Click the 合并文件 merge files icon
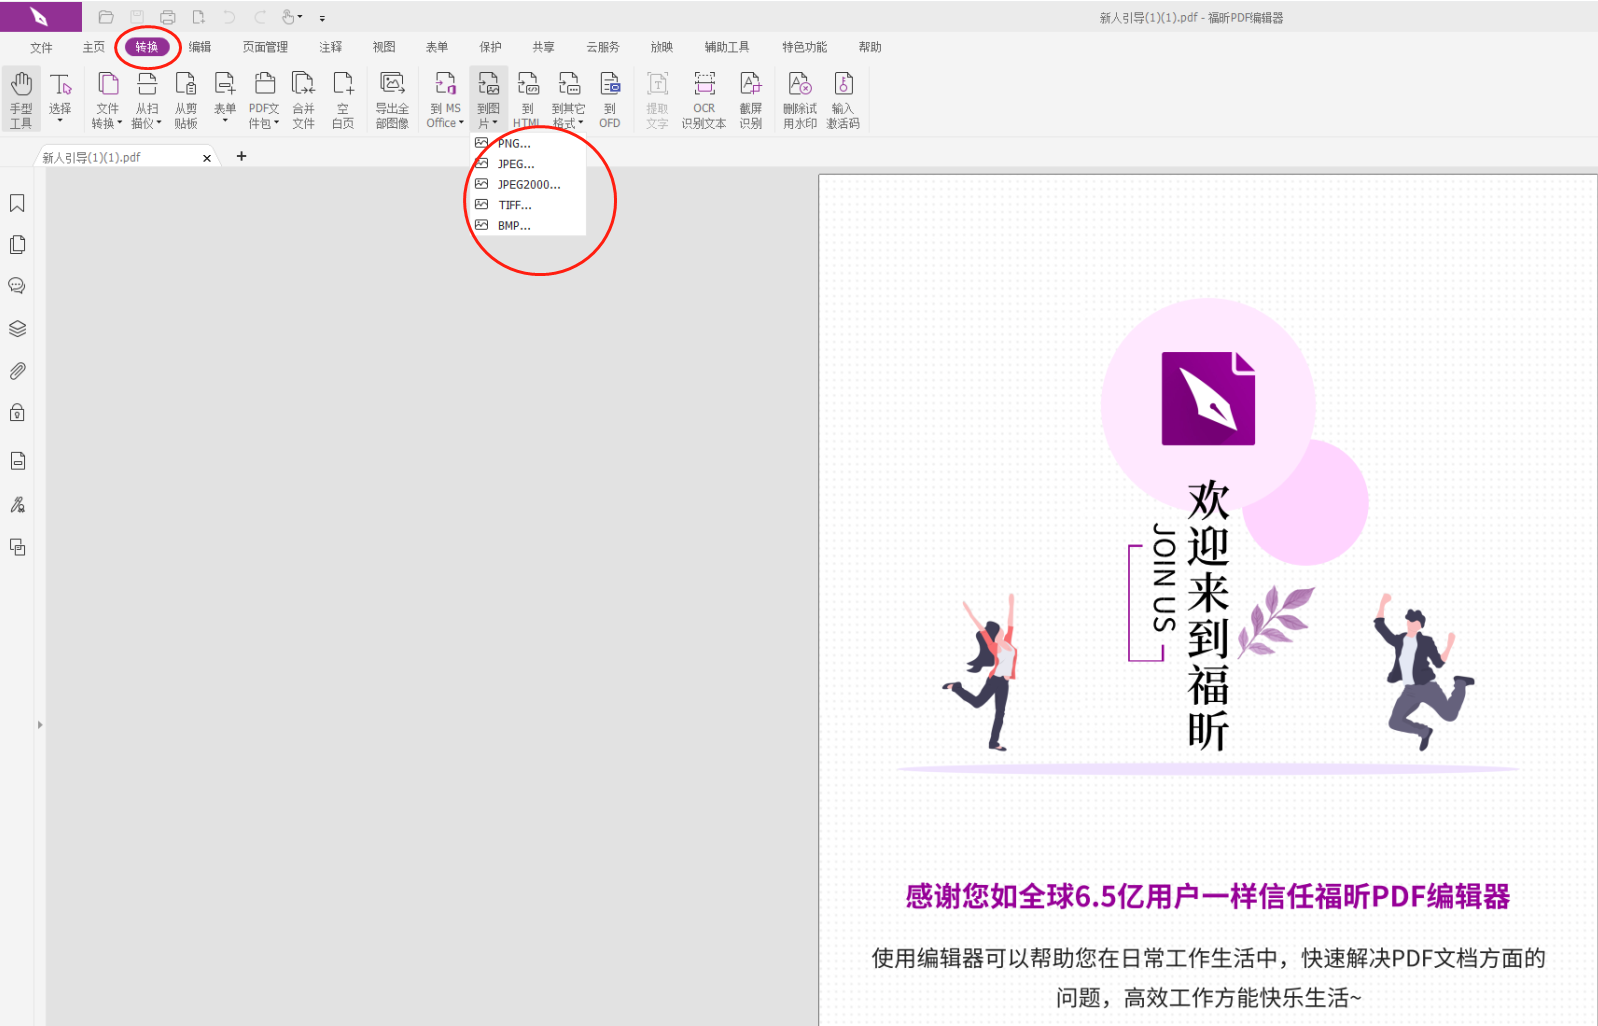This screenshot has height=1026, width=1598. click(303, 99)
